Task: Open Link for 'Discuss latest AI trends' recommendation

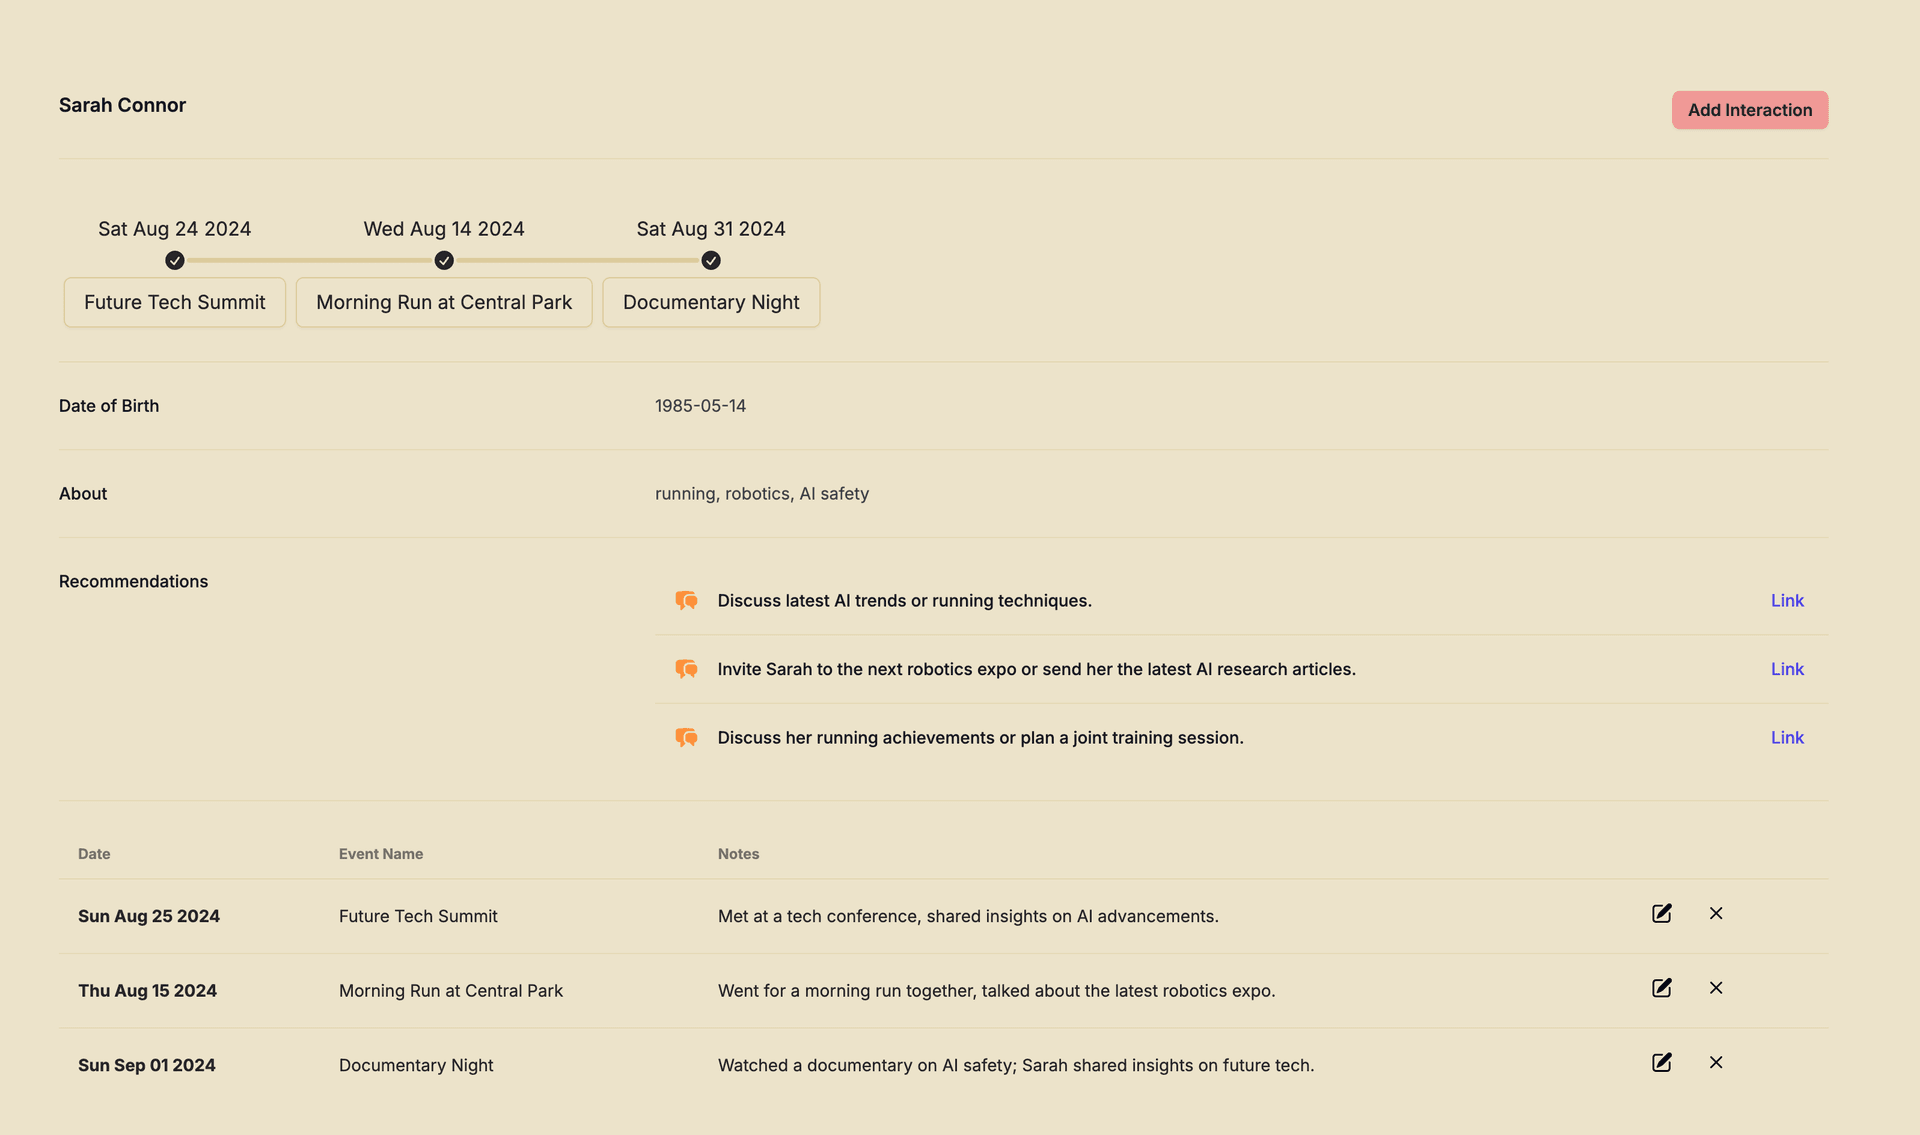Action: point(1787,600)
